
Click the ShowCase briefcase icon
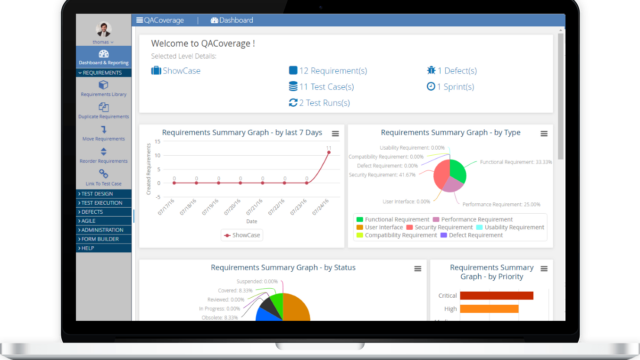pyautogui.click(x=156, y=70)
